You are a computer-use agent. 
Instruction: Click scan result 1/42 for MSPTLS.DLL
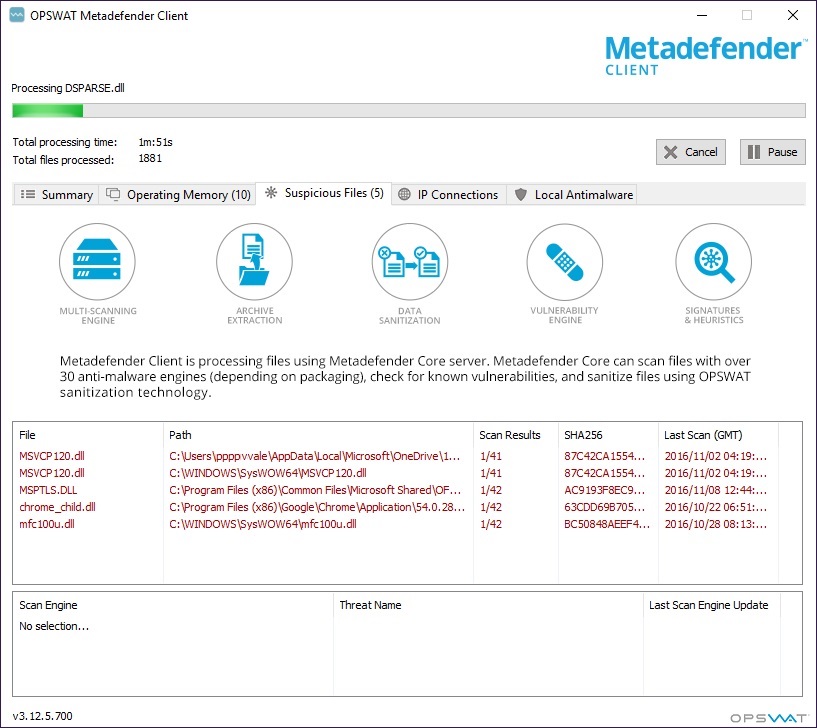(x=491, y=490)
